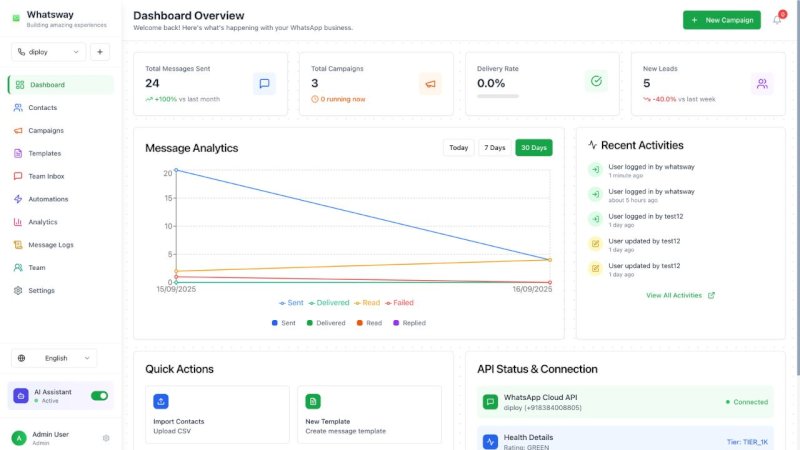
Task: Click the WhatsApp Cloud API icon
Action: [490, 401]
